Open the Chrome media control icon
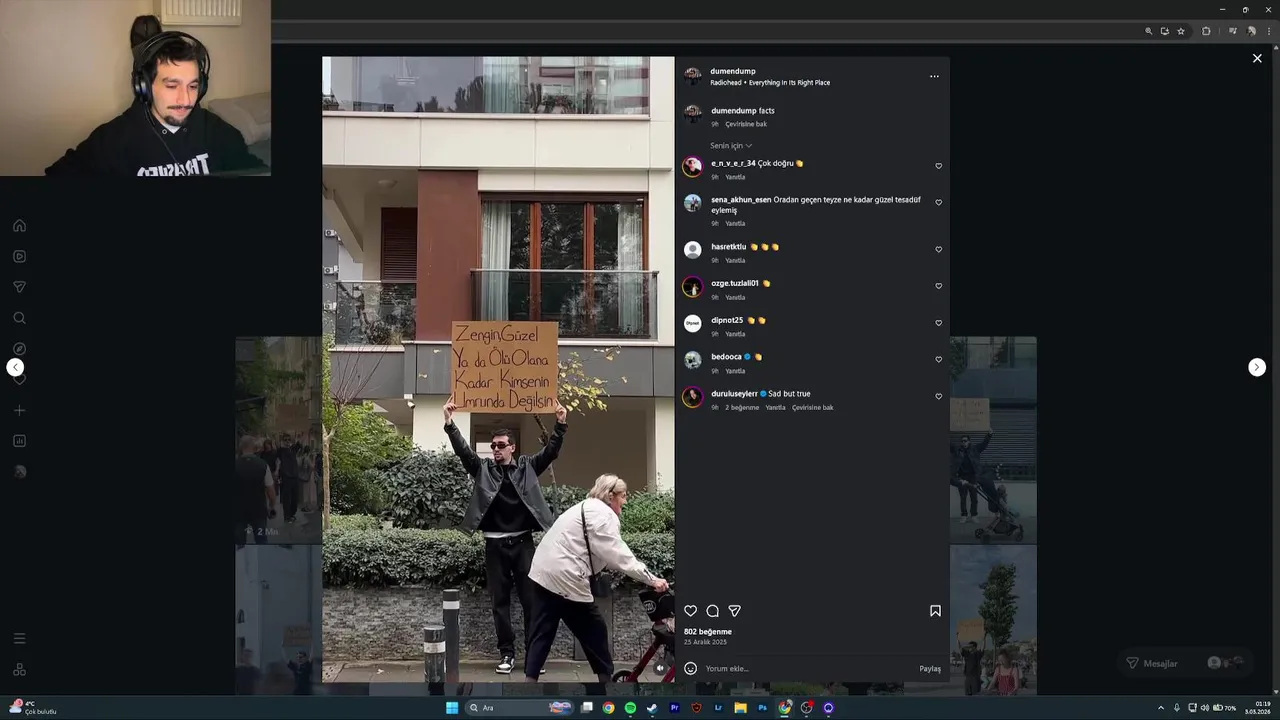 [x=1233, y=31]
